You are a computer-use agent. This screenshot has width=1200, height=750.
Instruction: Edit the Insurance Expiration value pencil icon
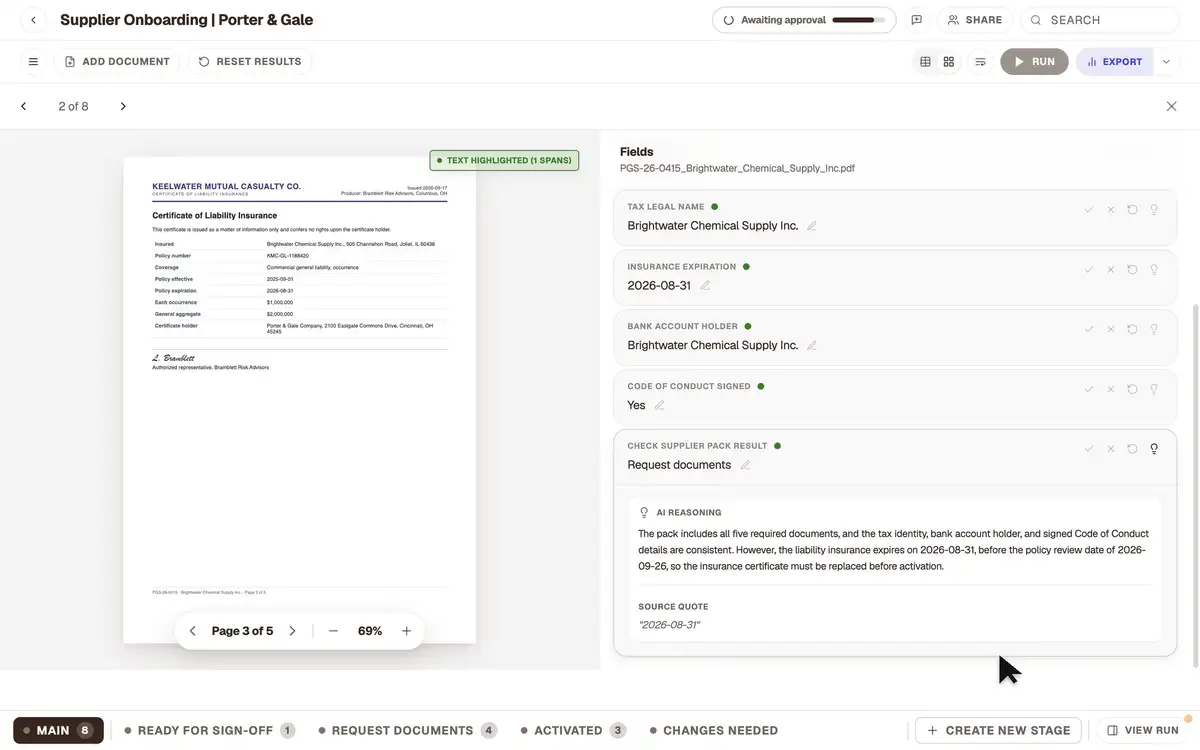(x=705, y=286)
